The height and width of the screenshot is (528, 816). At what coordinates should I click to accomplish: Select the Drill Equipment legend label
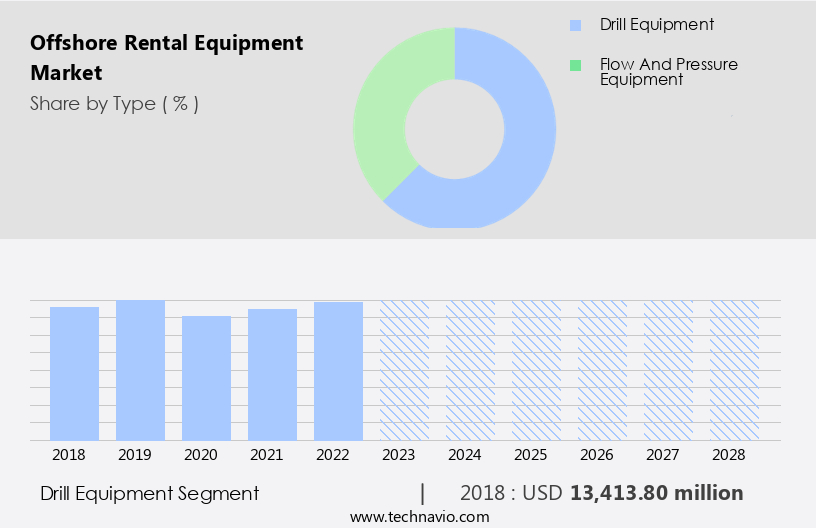pyautogui.click(x=656, y=24)
